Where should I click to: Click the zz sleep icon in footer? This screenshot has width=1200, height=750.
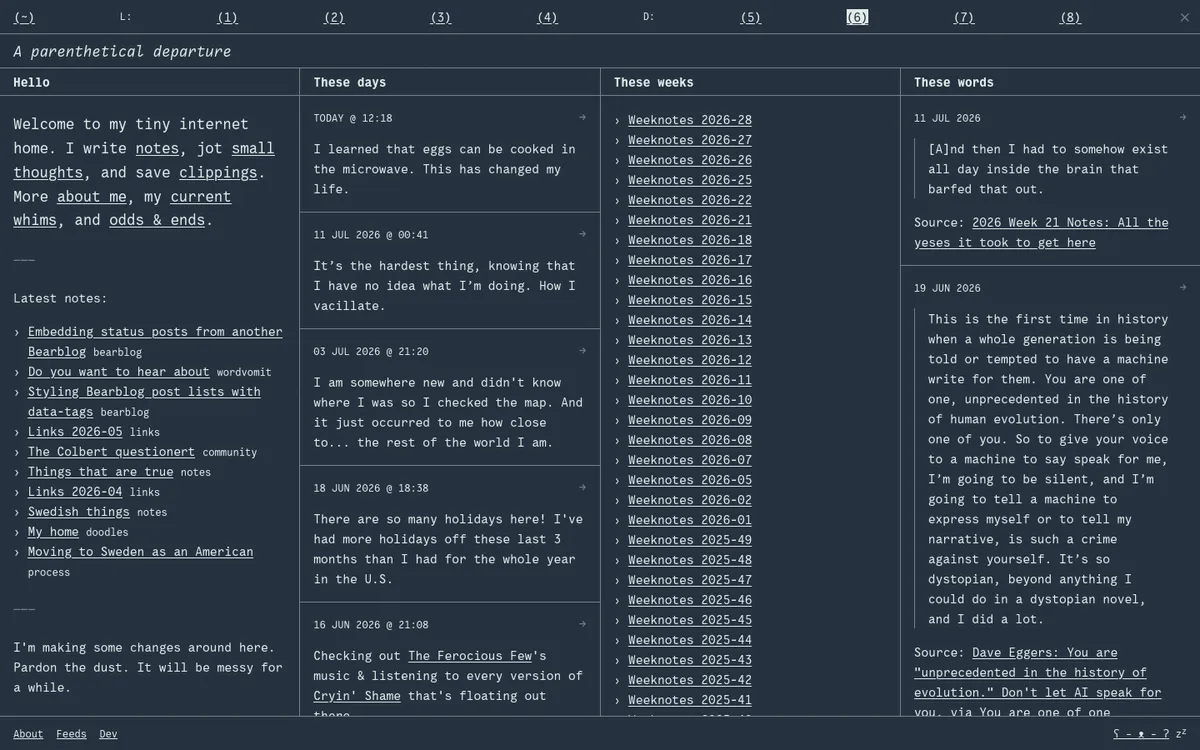click(x=1181, y=733)
